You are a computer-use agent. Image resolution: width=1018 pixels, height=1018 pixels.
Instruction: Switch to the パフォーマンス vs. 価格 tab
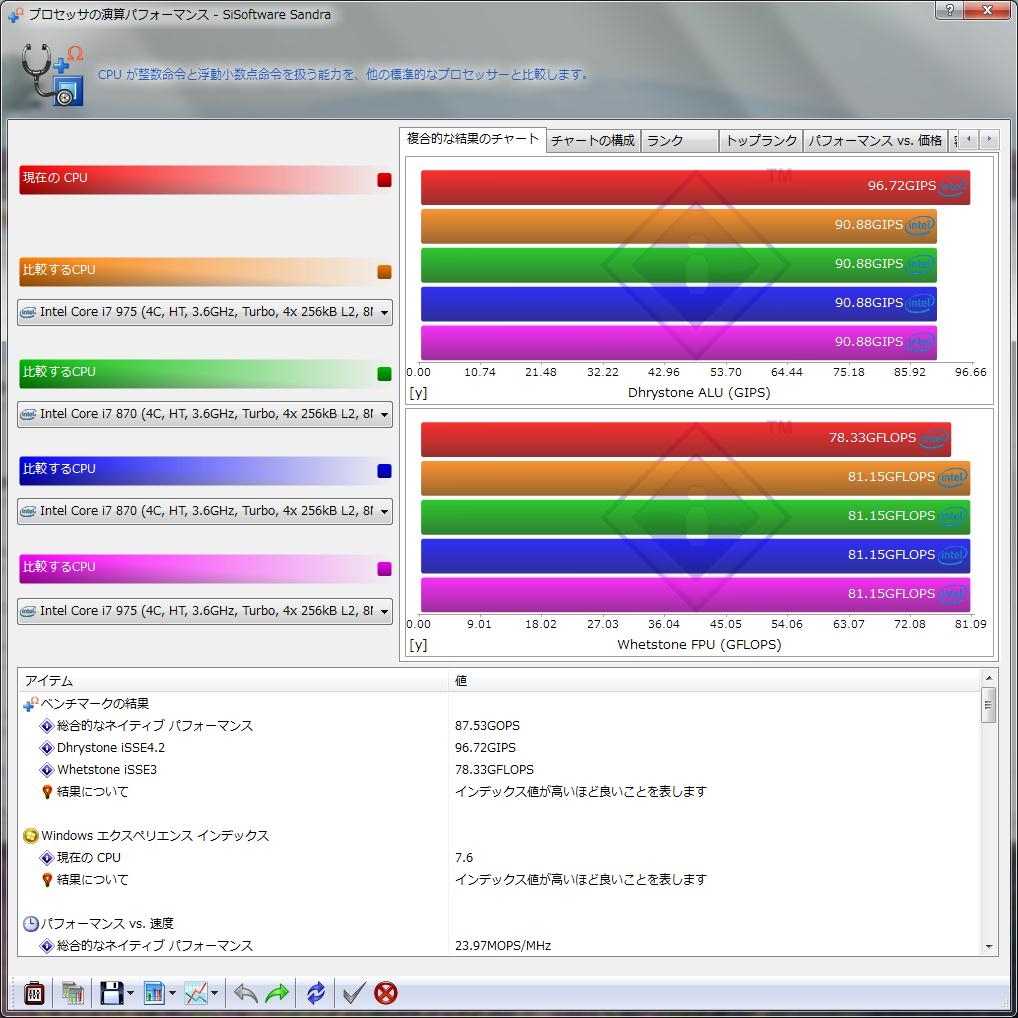pyautogui.click(x=875, y=141)
